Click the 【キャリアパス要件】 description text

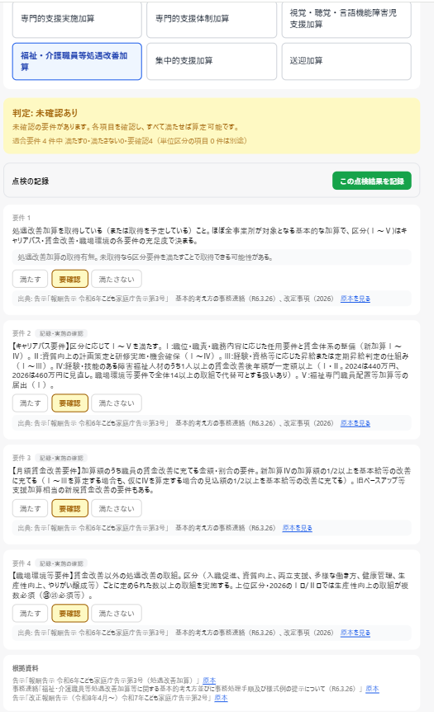point(210,366)
